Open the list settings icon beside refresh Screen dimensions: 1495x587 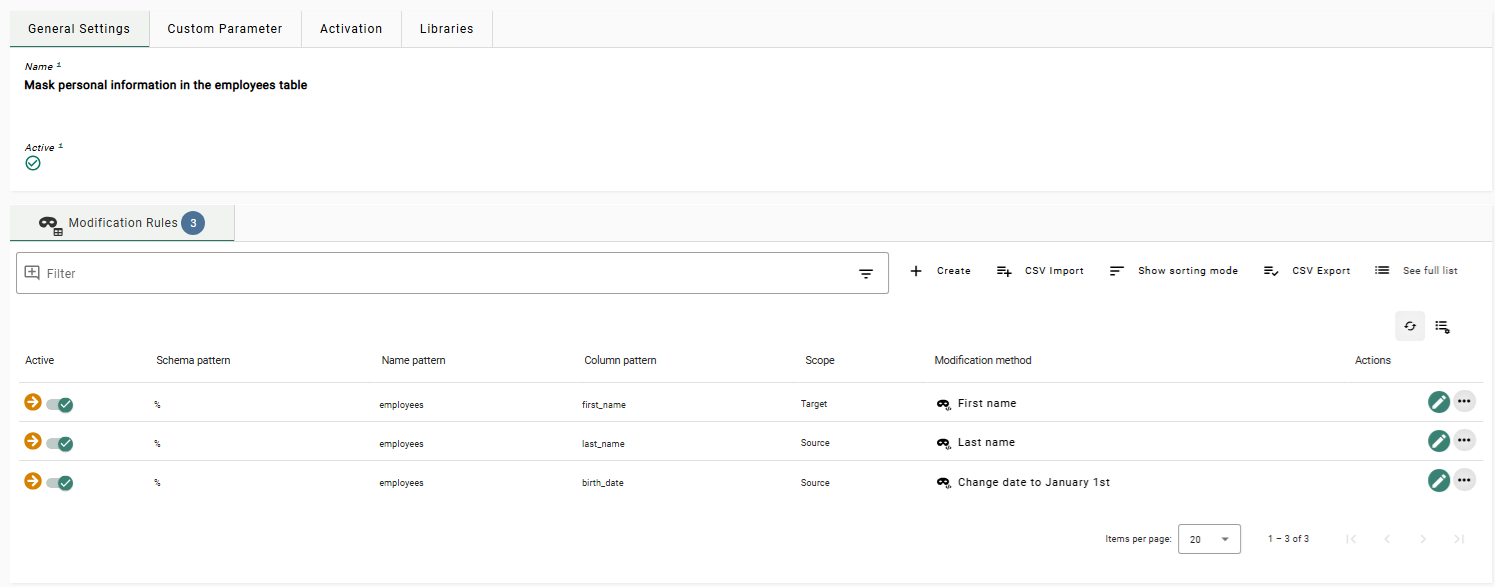[1442, 326]
